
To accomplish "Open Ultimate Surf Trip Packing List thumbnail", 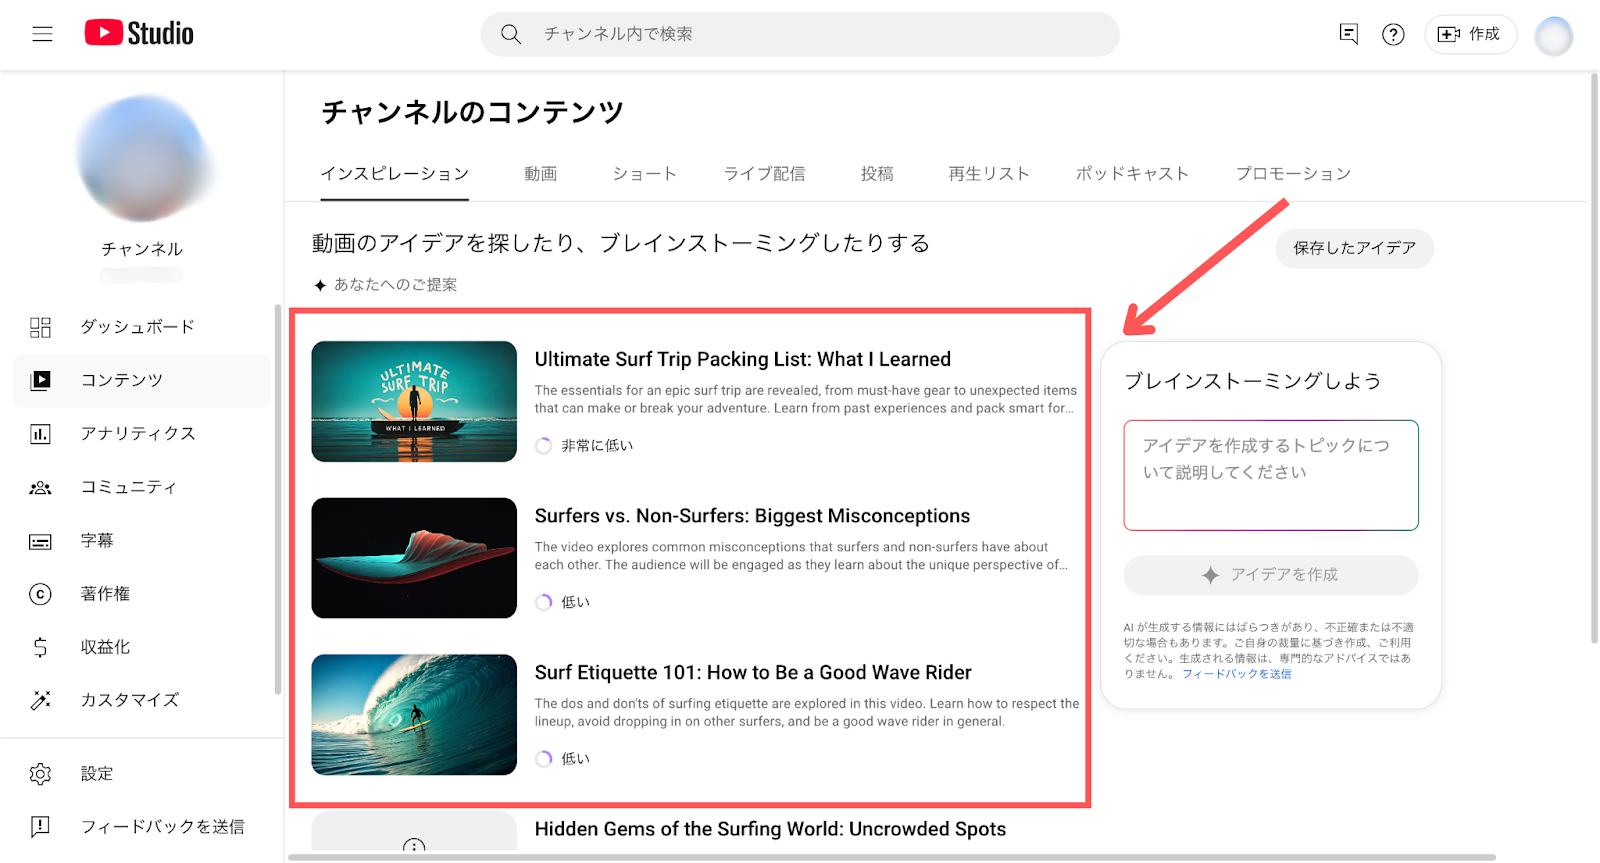I will [x=414, y=401].
